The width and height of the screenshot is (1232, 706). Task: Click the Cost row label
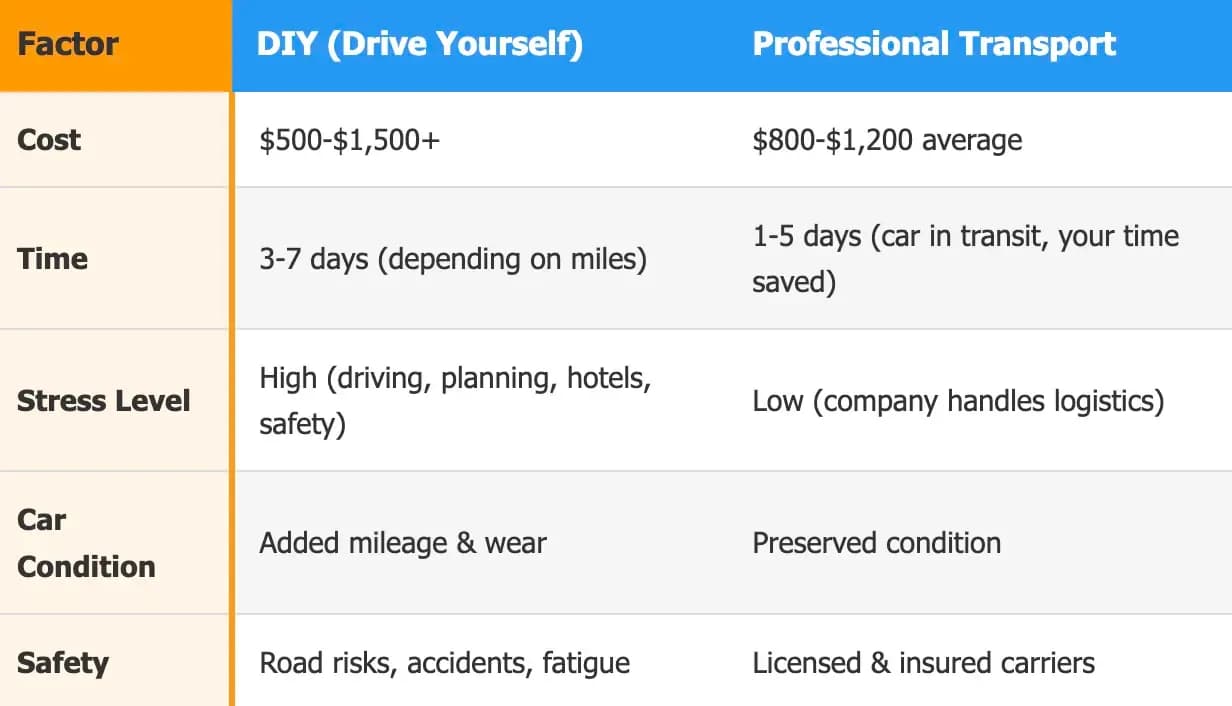click(x=49, y=139)
